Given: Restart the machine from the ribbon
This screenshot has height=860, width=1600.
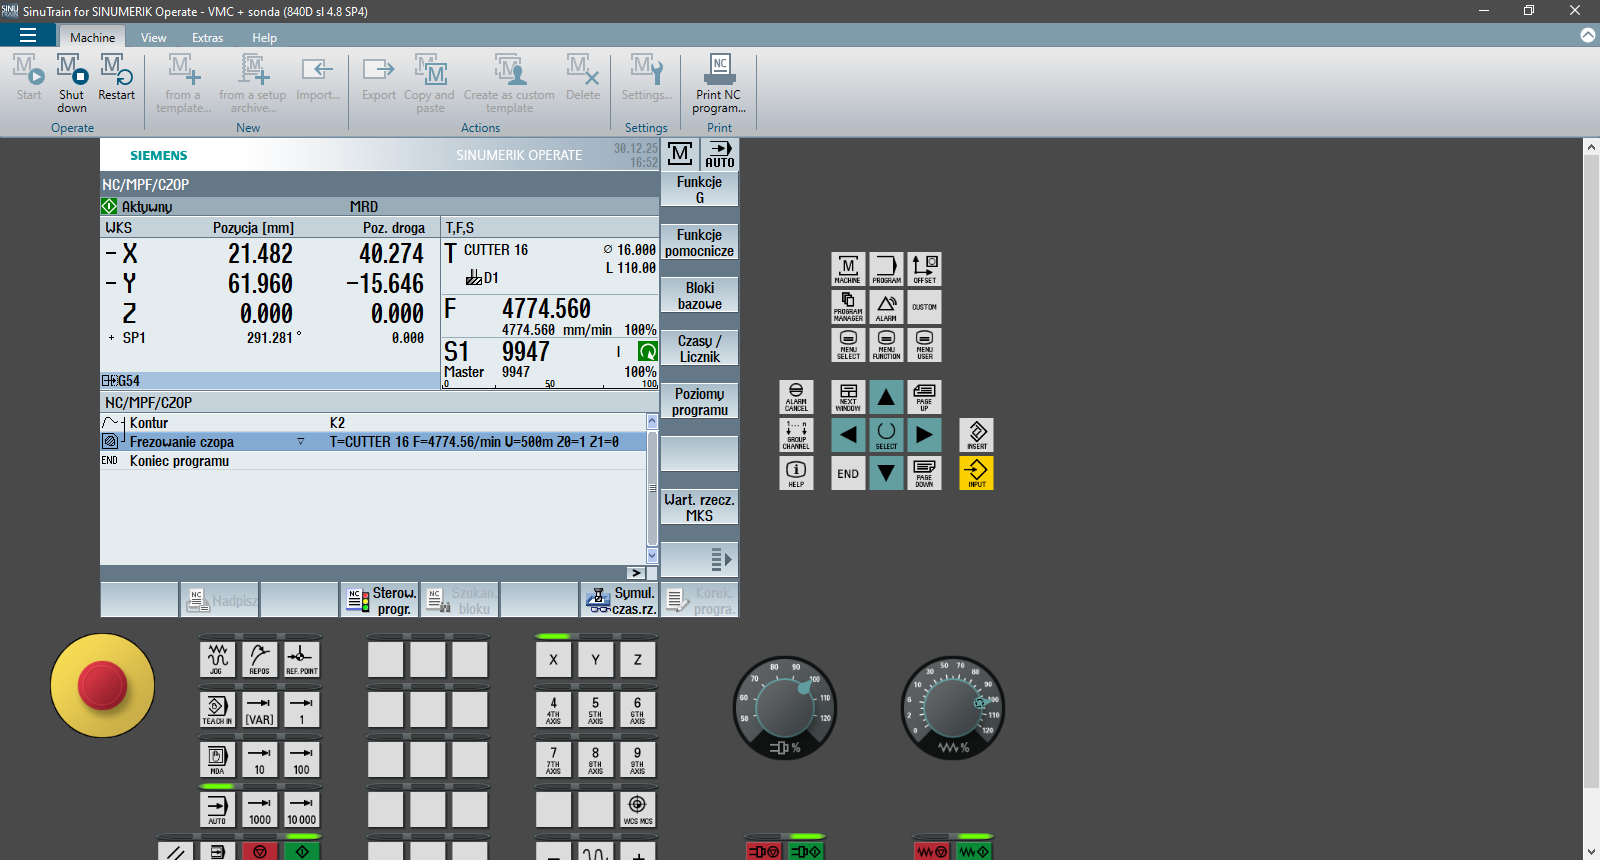Looking at the screenshot, I should click(116, 78).
